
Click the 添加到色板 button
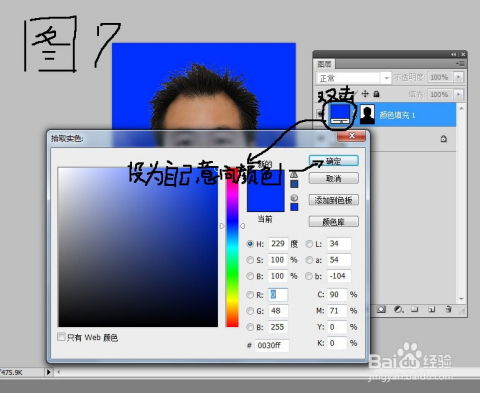click(x=334, y=200)
